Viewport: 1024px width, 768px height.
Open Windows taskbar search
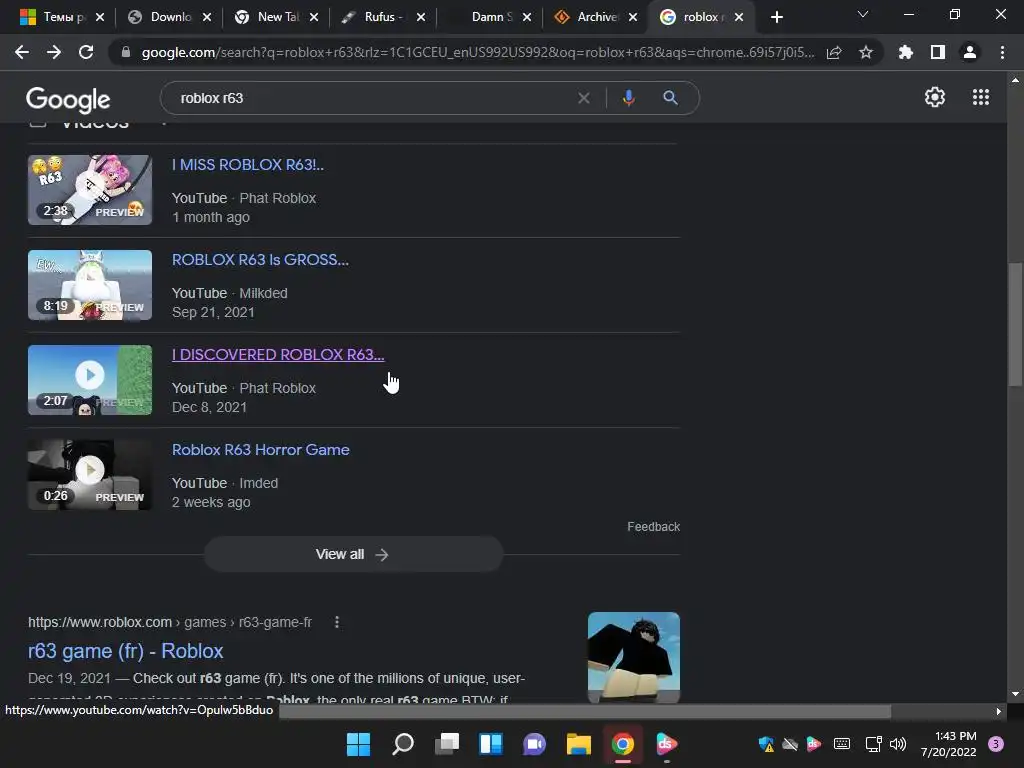pos(402,744)
